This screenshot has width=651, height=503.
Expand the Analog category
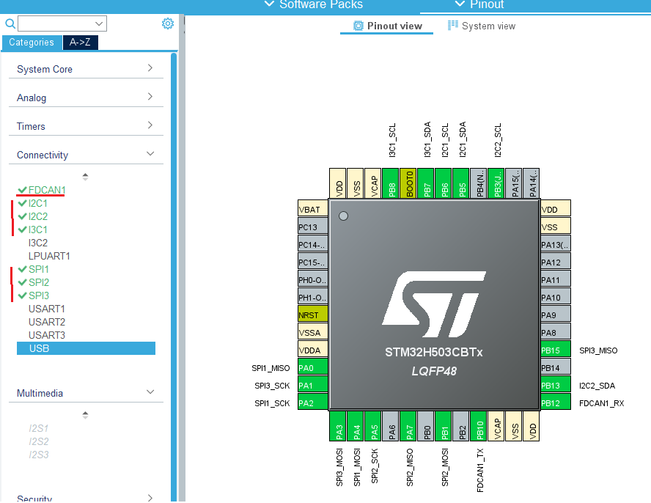coord(86,98)
